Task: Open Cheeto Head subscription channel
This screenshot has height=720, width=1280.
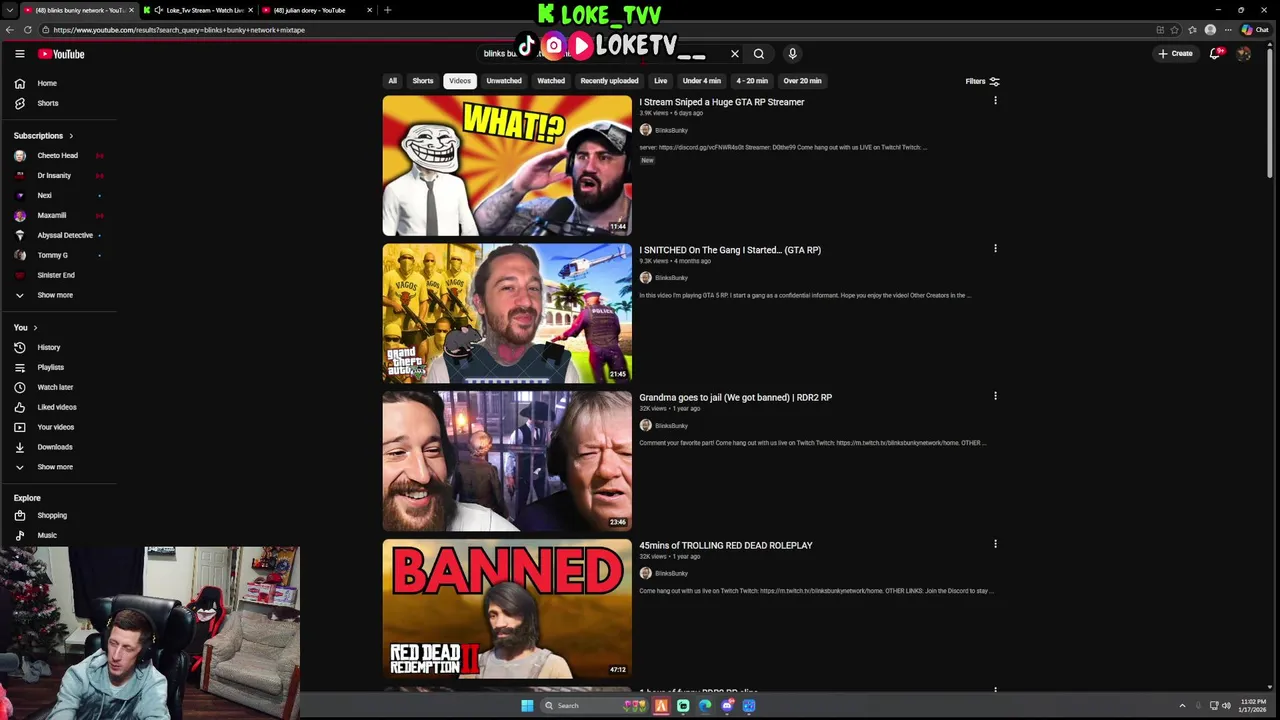Action: (59, 156)
